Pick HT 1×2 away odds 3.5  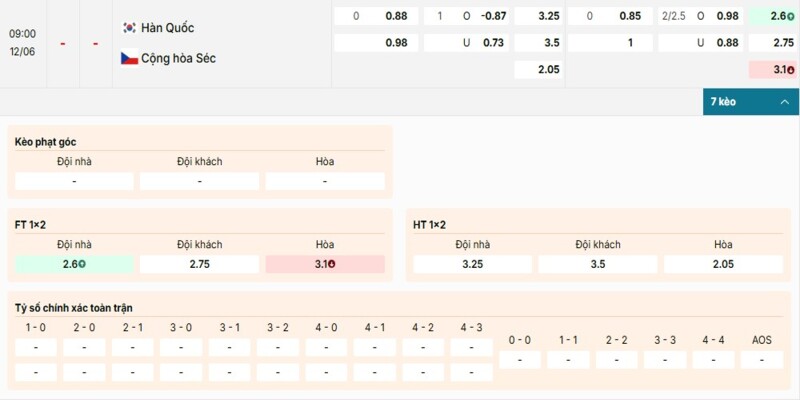tap(598, 264)
